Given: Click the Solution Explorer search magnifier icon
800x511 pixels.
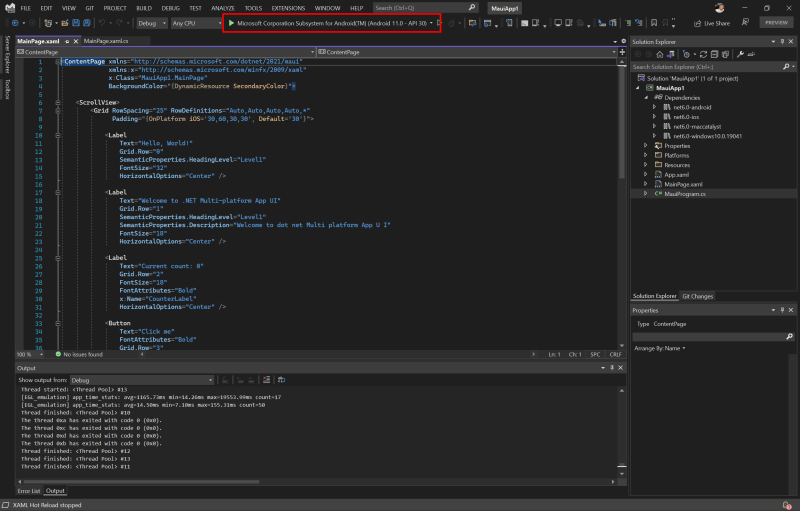Looking at the screenshot, I should pyautogui.click(x=786, y=67).
